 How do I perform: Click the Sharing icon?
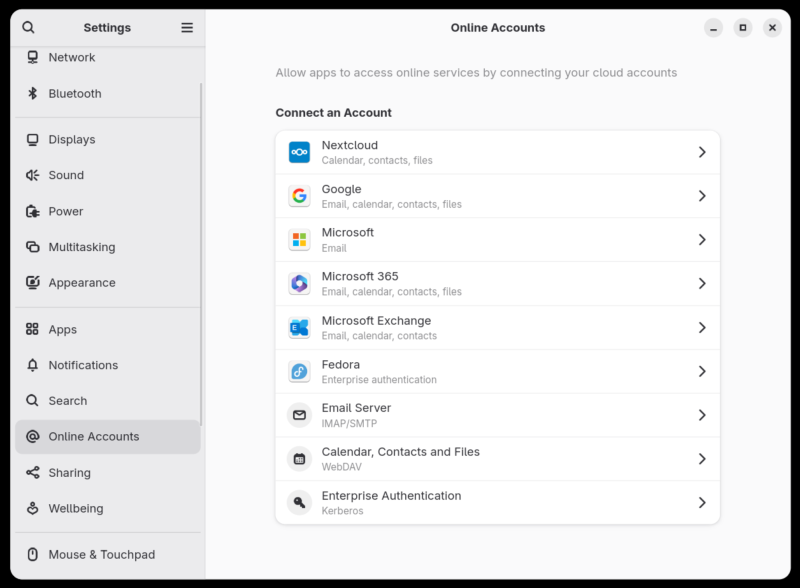coord(33,473)
